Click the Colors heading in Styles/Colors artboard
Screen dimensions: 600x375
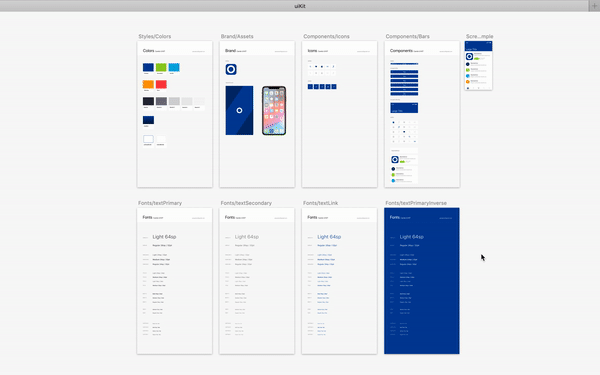[x=148, y=51]
